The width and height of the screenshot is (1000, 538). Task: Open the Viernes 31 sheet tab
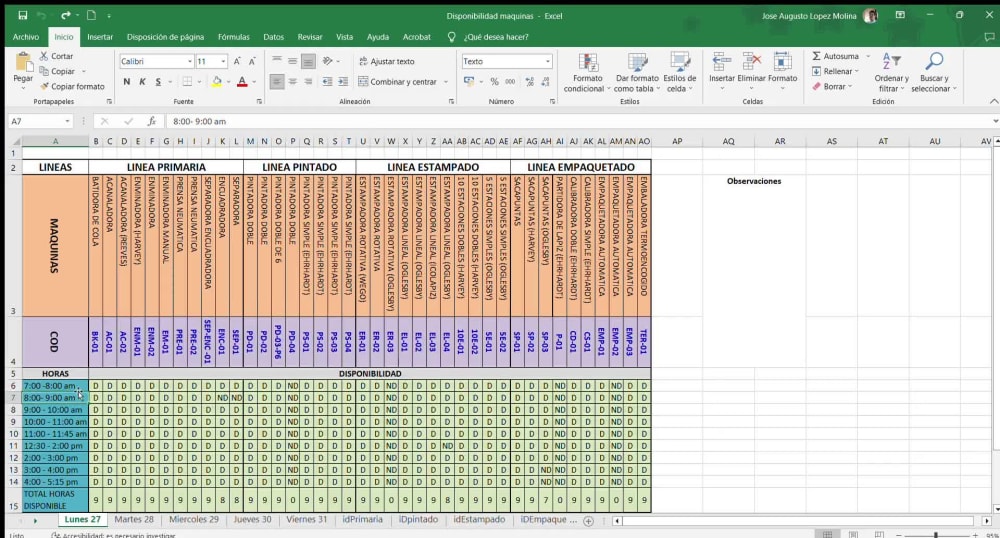(306, 520)
